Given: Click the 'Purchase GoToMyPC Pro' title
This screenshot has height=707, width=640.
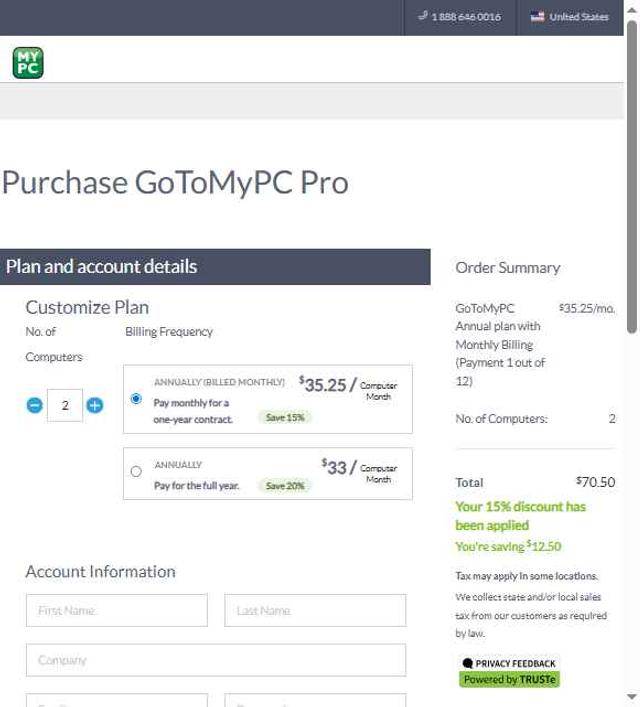Looking at the screenshot, I should click(175, 183).
